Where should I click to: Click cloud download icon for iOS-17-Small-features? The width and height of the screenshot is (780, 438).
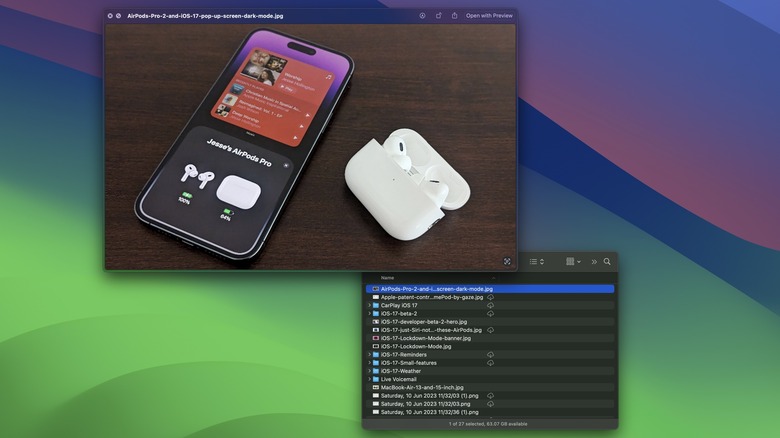(490, 362)
